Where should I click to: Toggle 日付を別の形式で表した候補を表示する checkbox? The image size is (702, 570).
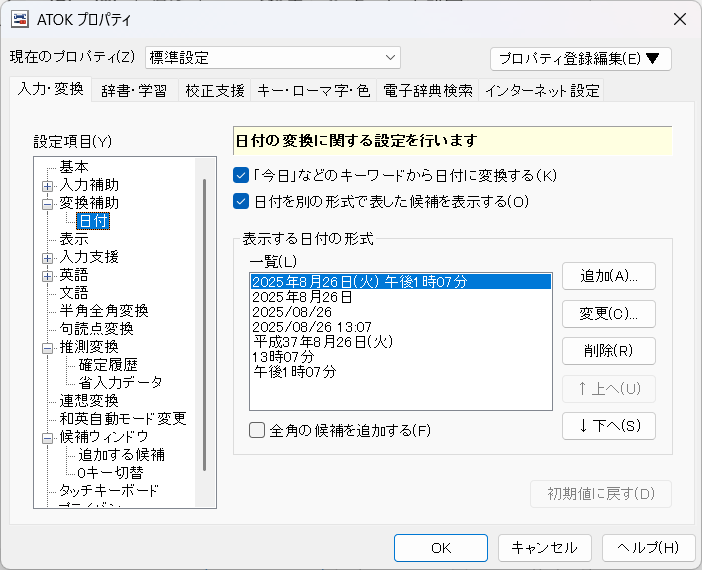[241, 201]
